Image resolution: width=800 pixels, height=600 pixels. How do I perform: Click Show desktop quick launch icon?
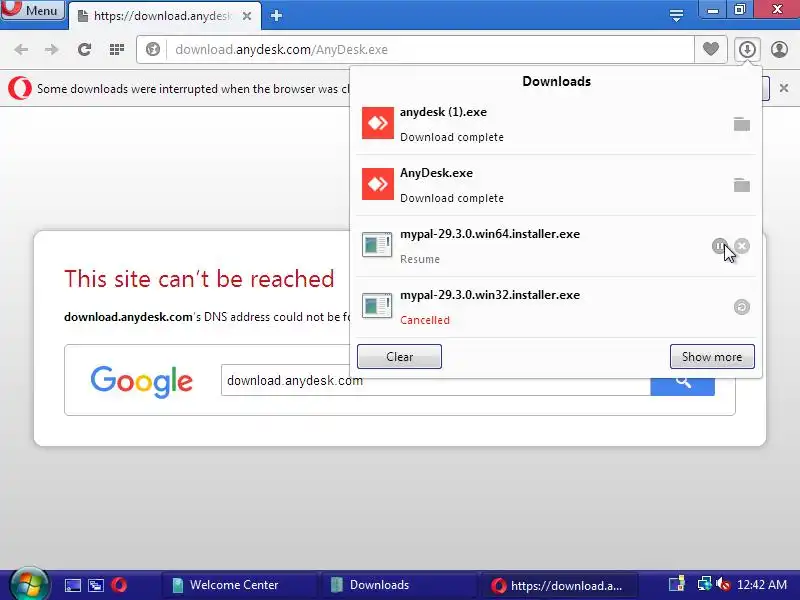point(72,585)
